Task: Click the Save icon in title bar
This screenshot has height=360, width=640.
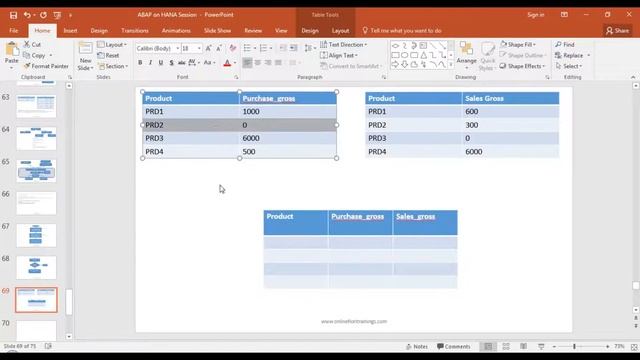Action: 13,15
